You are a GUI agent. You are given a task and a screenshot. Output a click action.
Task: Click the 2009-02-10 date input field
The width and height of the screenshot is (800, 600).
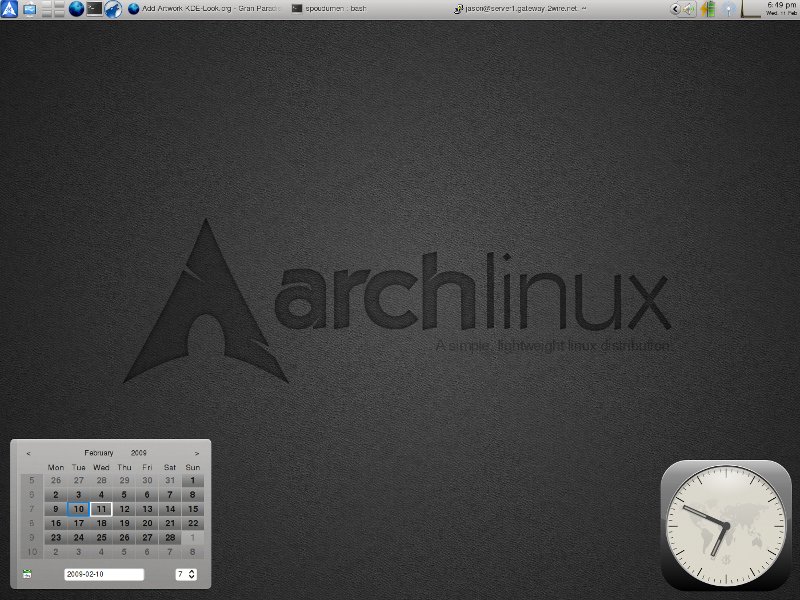click(x=104, y=574)
